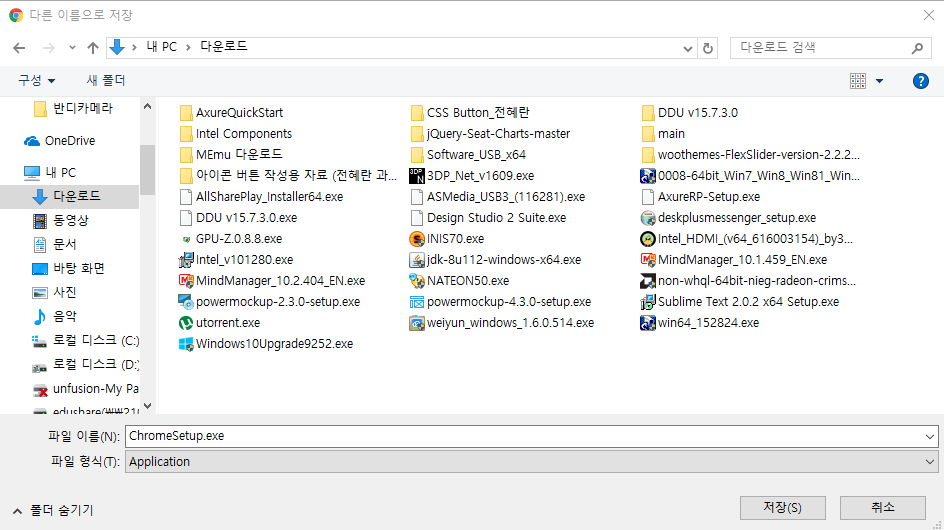Open the 파일 형식 Application dropdown

[x=531, y=462]
